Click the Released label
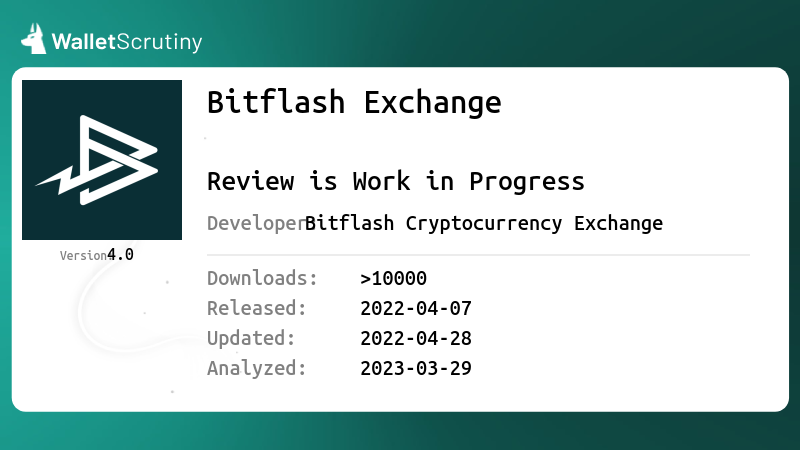Viewport: 800px width, 450px height. click(257, 308)
